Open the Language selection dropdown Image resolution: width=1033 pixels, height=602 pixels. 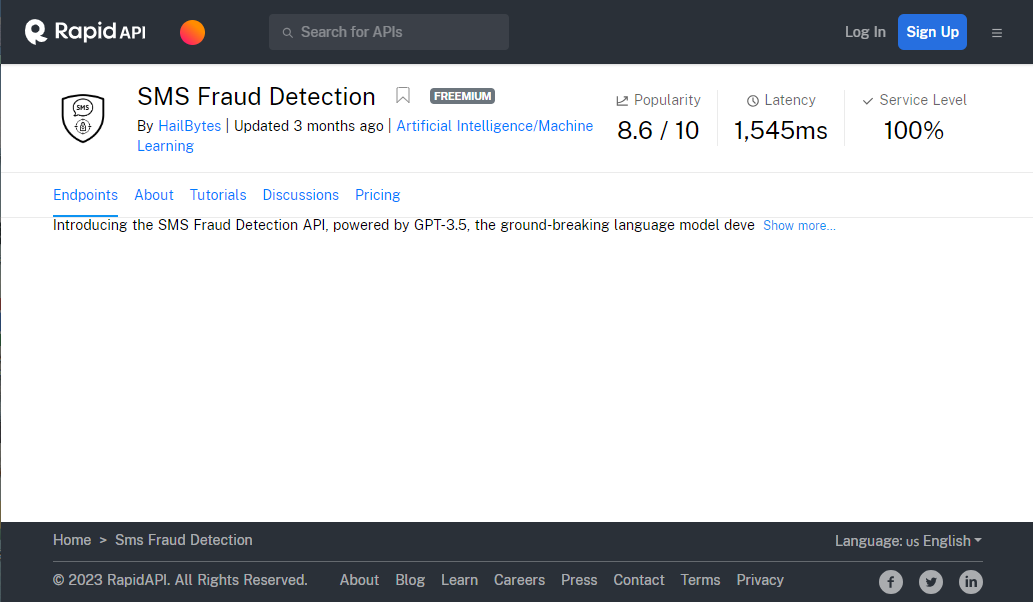click(908, 540)
